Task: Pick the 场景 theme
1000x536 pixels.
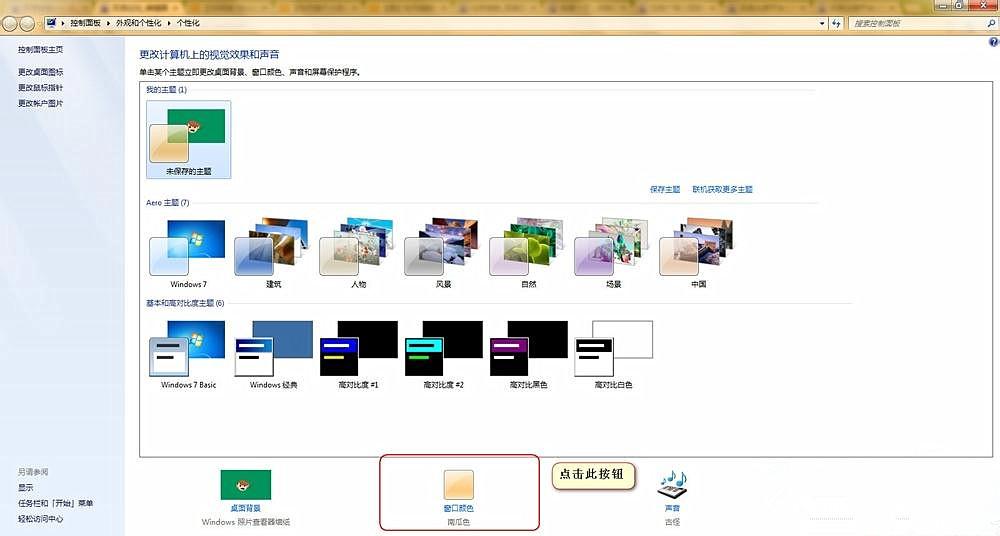Action: coord(613,253)
